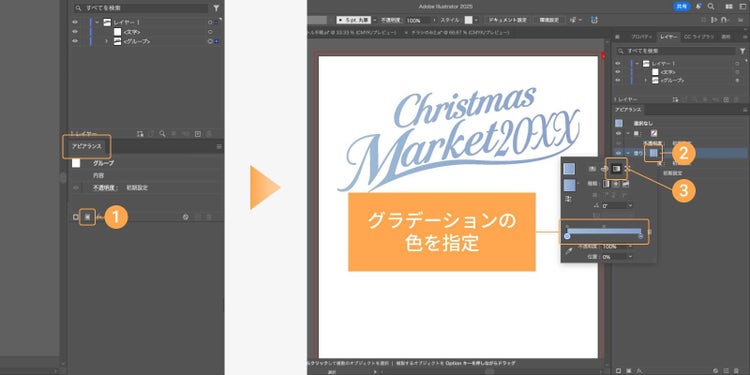Click delete layer trash in right Layers panel

click(x=735, y=99)
